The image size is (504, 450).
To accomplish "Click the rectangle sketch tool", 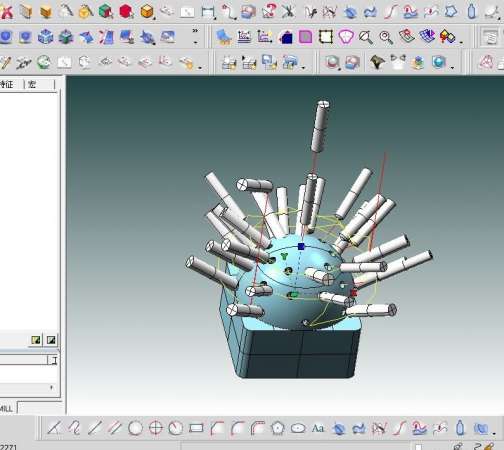I will [x=196, y=428].
